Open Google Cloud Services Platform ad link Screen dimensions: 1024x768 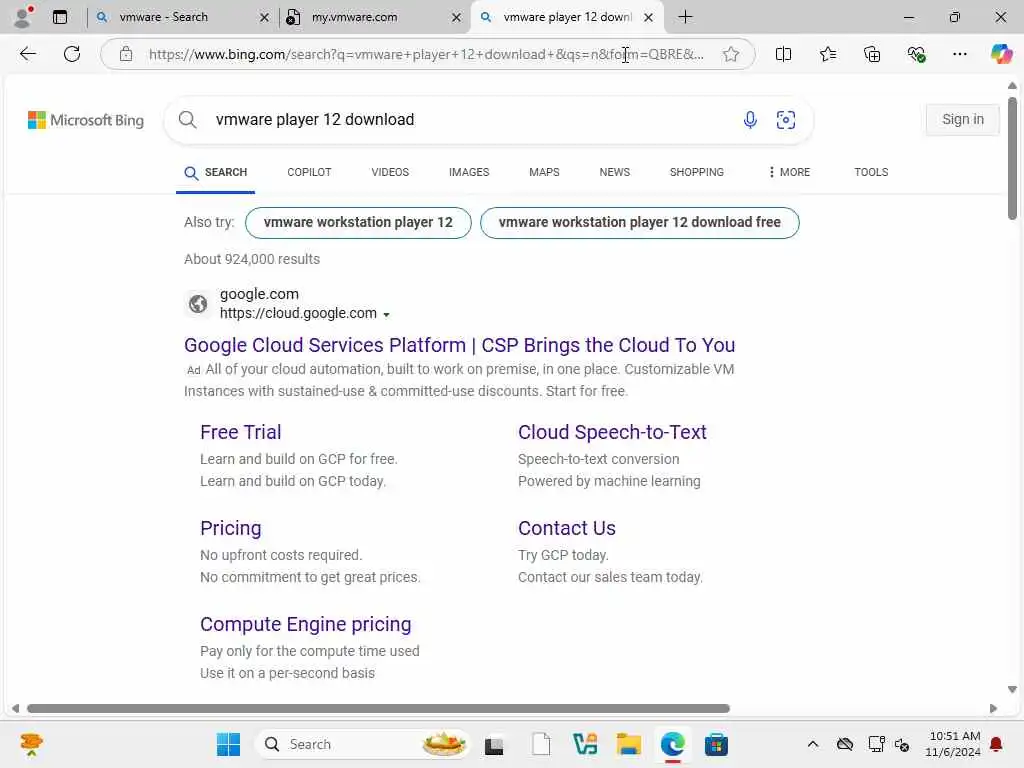[x=459, y=345]
